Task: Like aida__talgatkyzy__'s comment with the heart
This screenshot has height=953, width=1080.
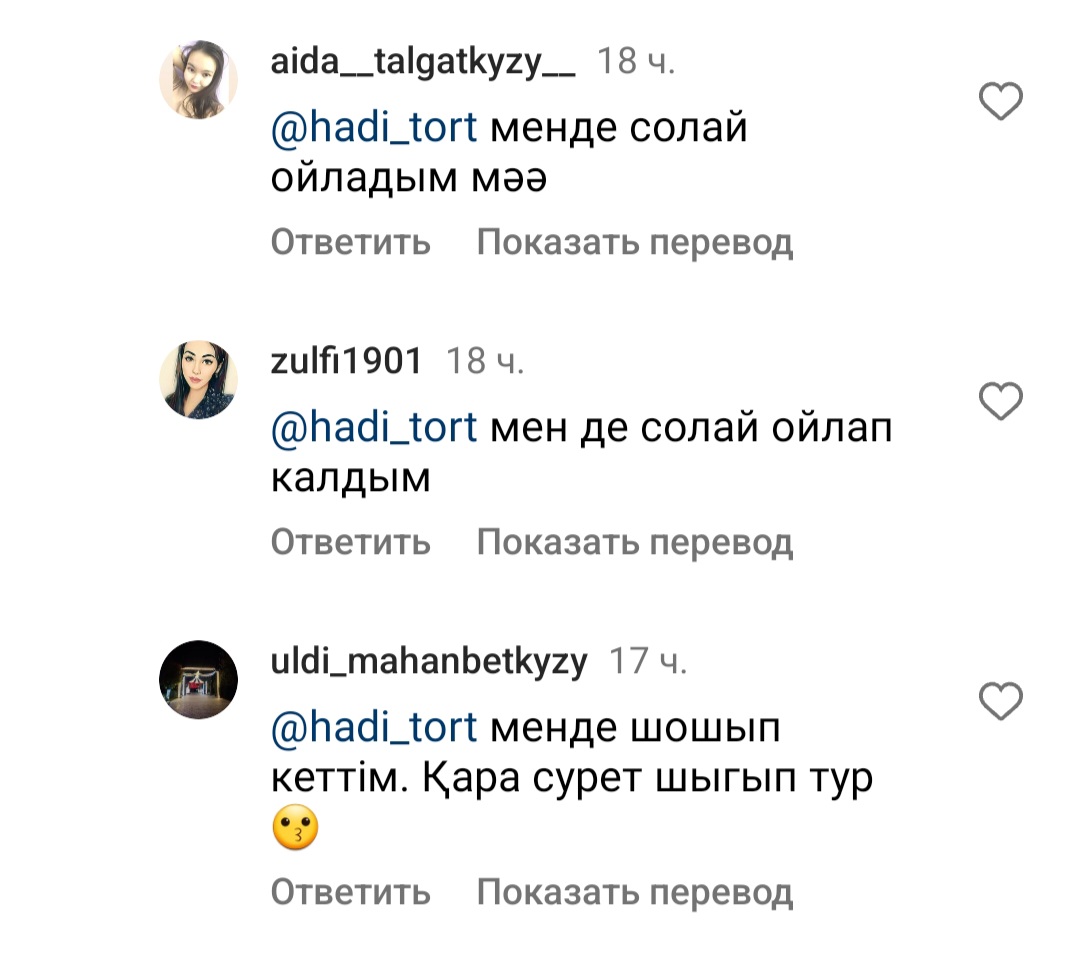Action: point(999,102)
